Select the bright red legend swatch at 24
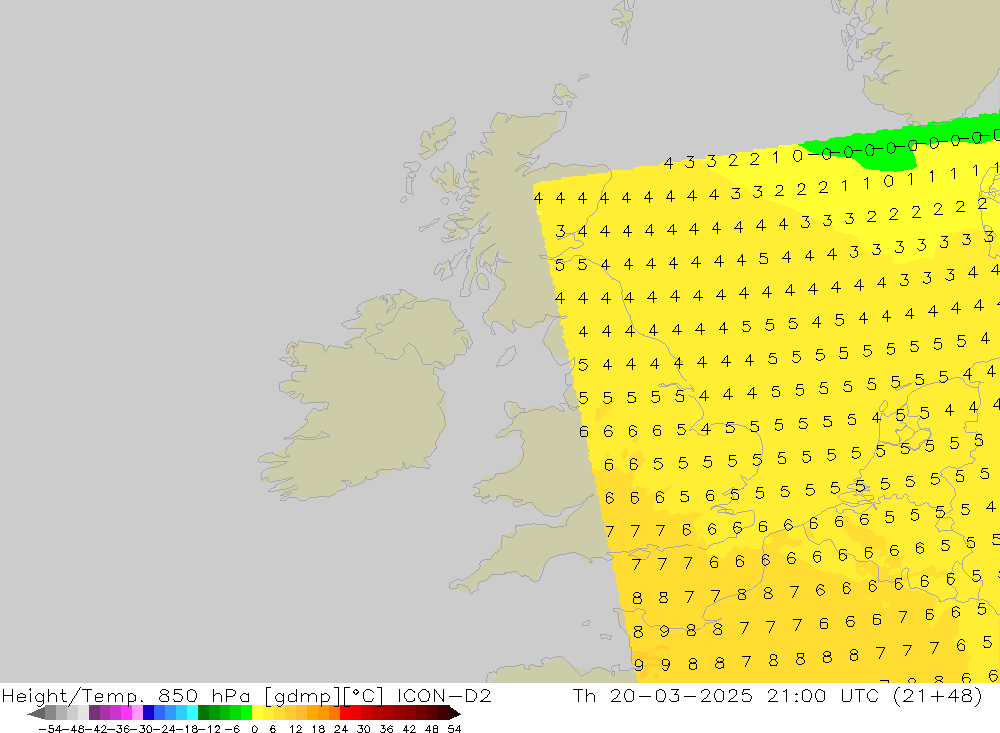Image resolution: width=1000 pixels, height=733 pixels. [x=345, y=713]
